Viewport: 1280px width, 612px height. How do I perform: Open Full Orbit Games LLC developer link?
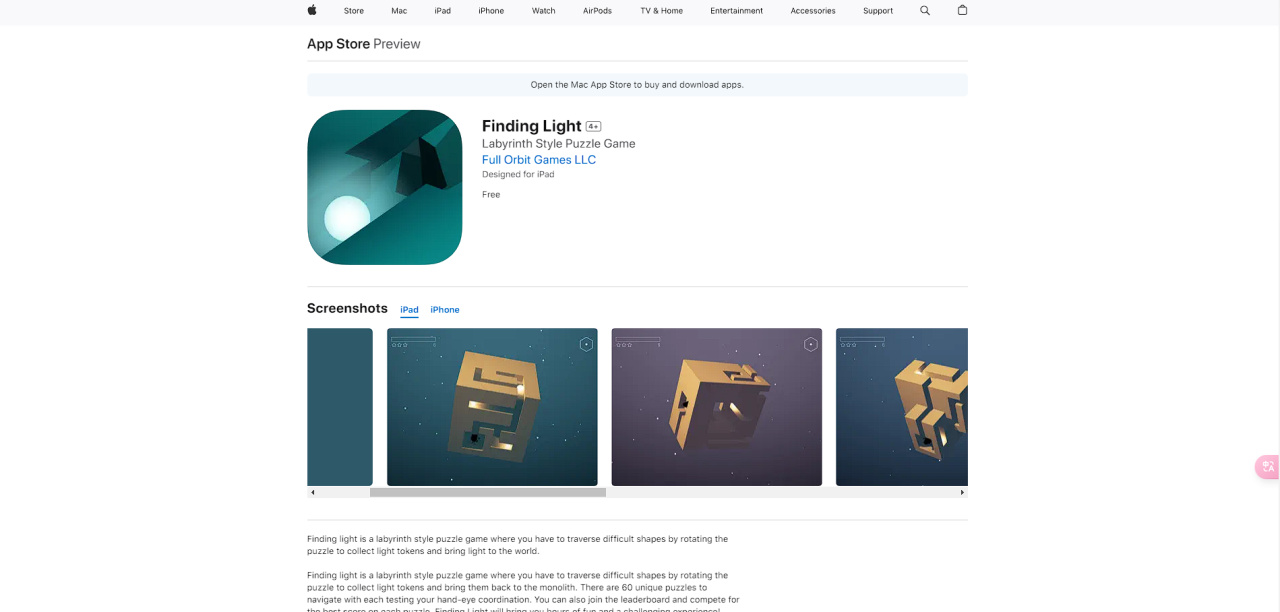point(539,160)
